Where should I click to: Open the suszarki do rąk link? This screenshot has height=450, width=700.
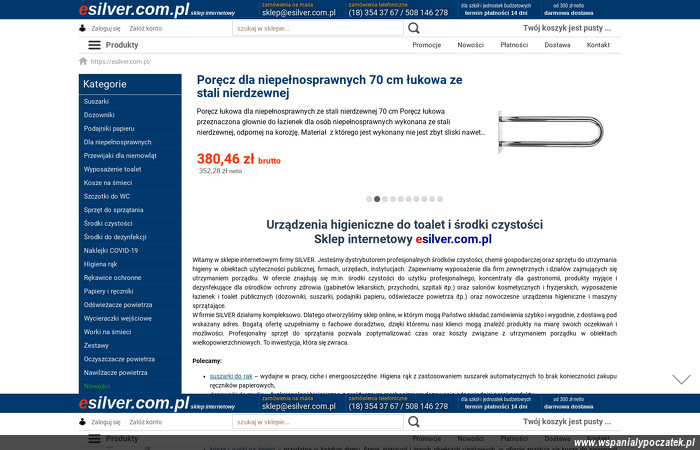(231, 376)
